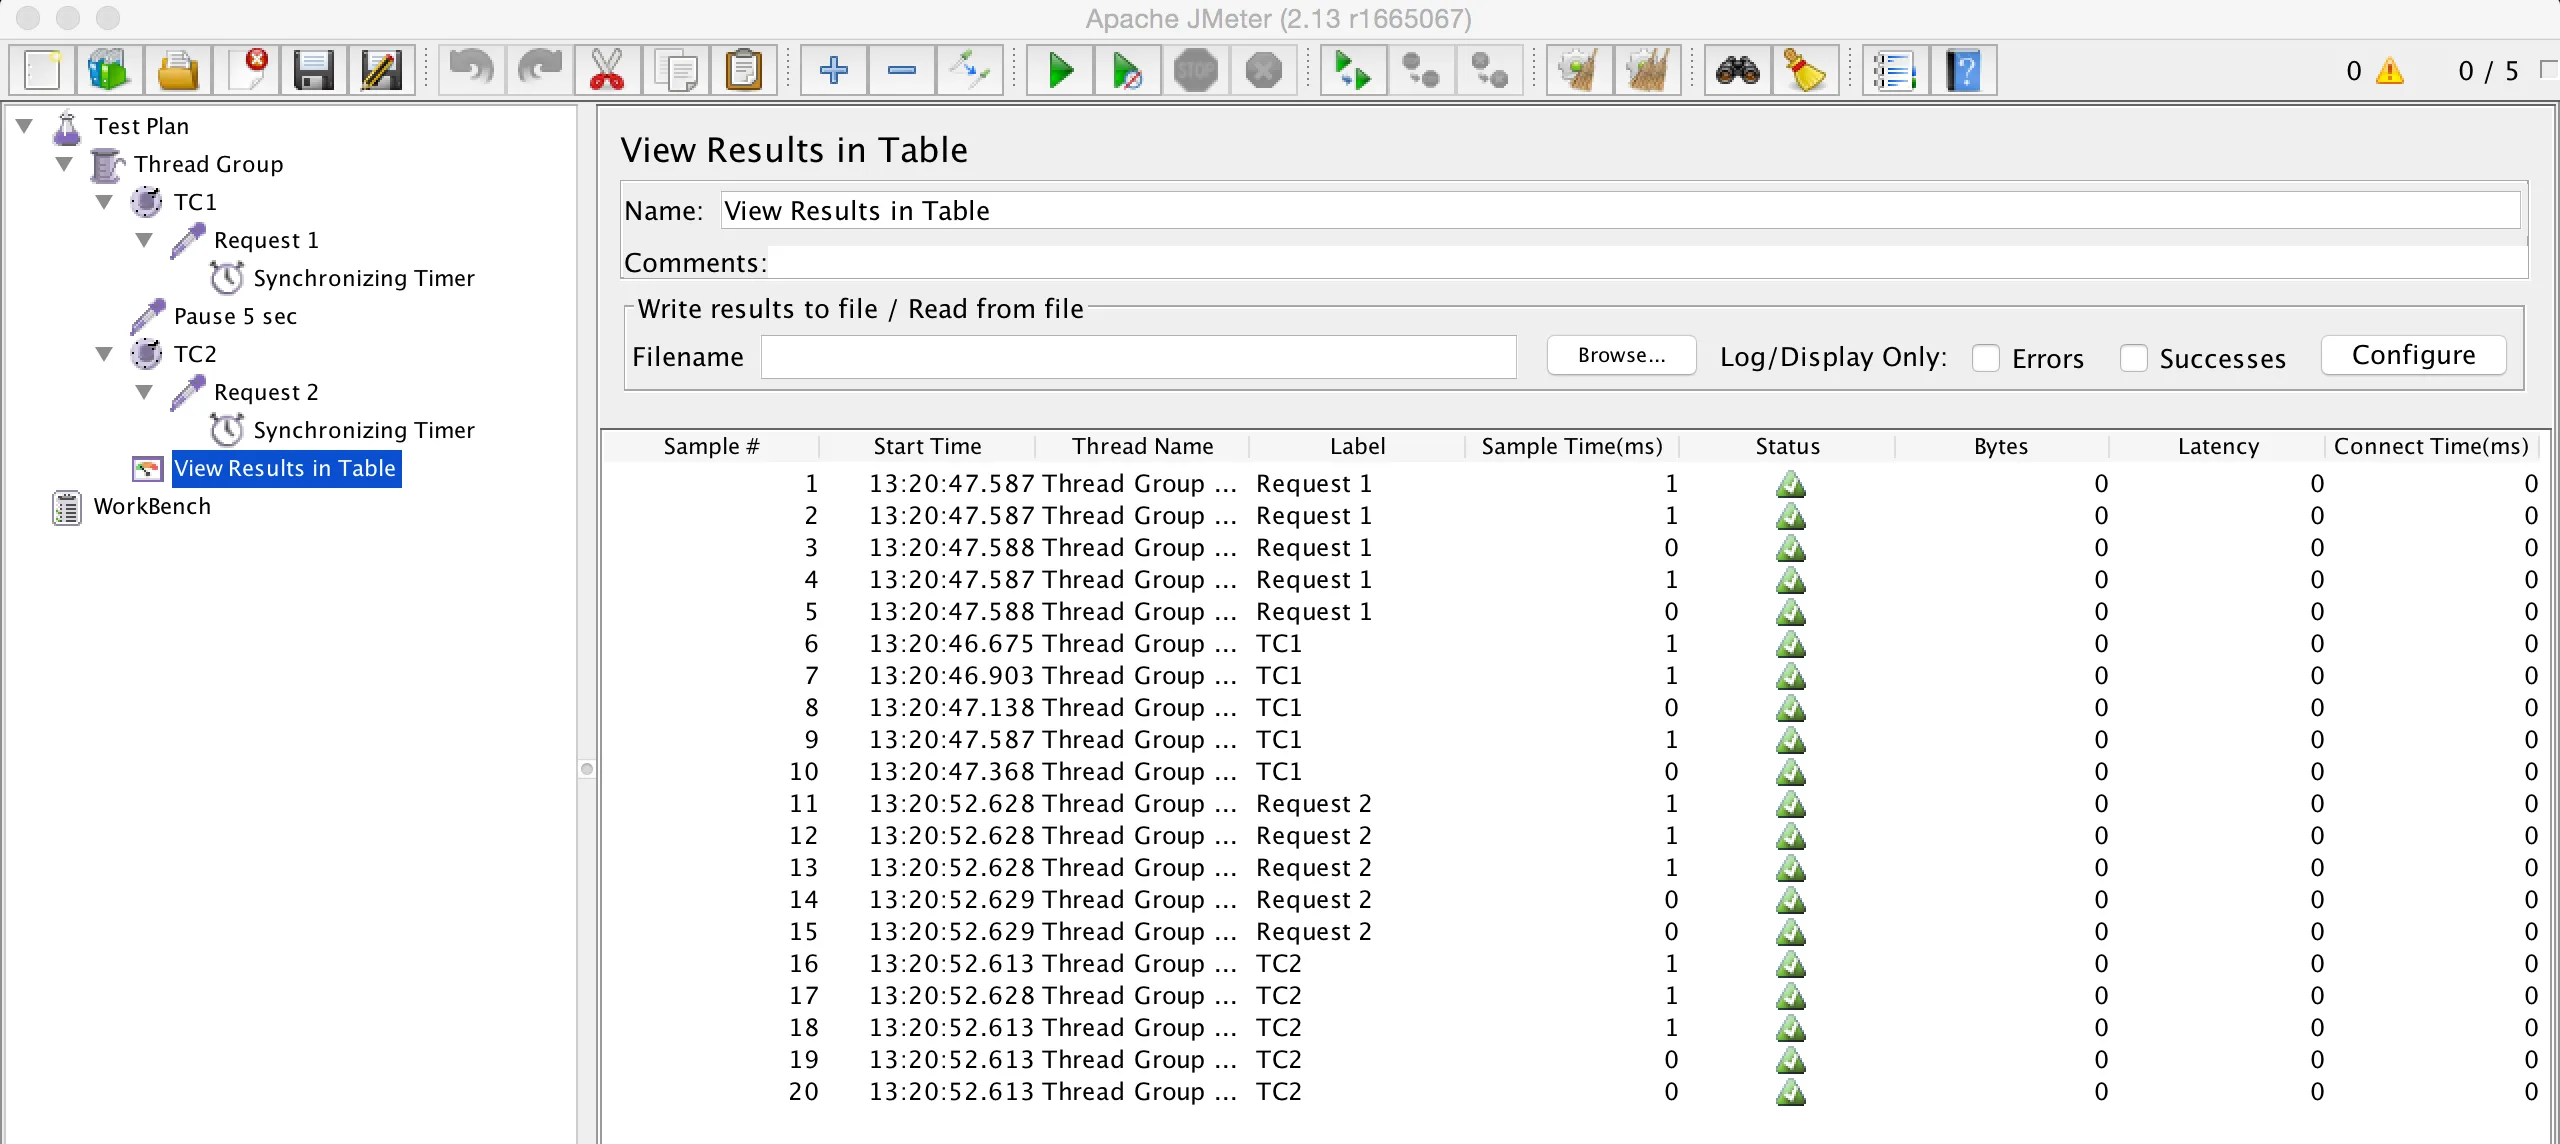The height and width of the screenshot is (1144, 2560).
Task: Click the Search binoculars icon
Action: [x=1738, y=71]
